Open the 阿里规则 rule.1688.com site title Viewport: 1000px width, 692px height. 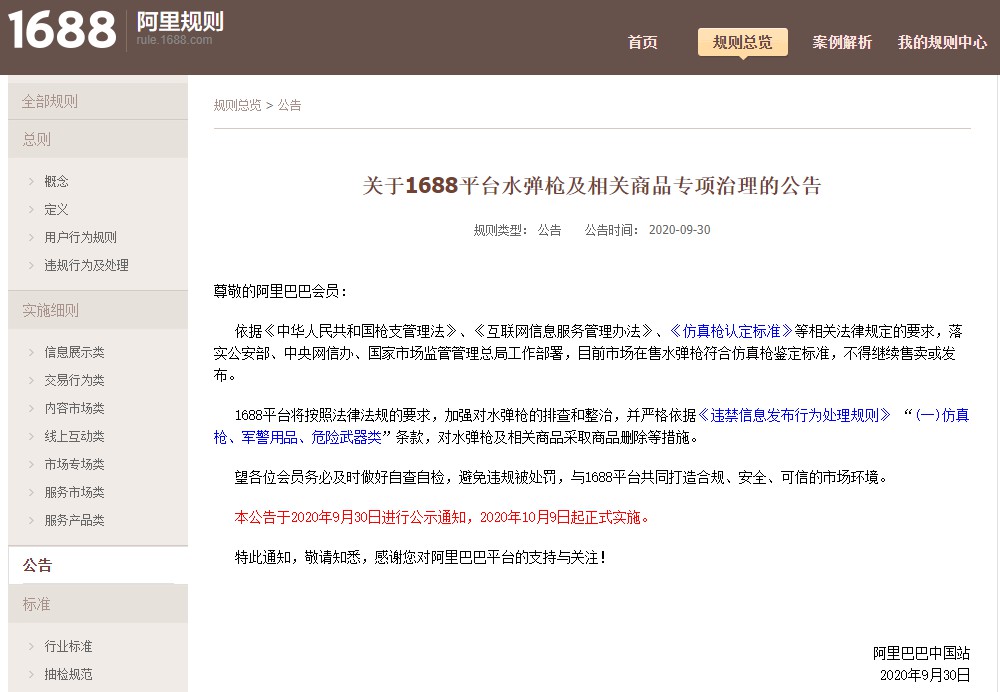click(x=180, y=29)
